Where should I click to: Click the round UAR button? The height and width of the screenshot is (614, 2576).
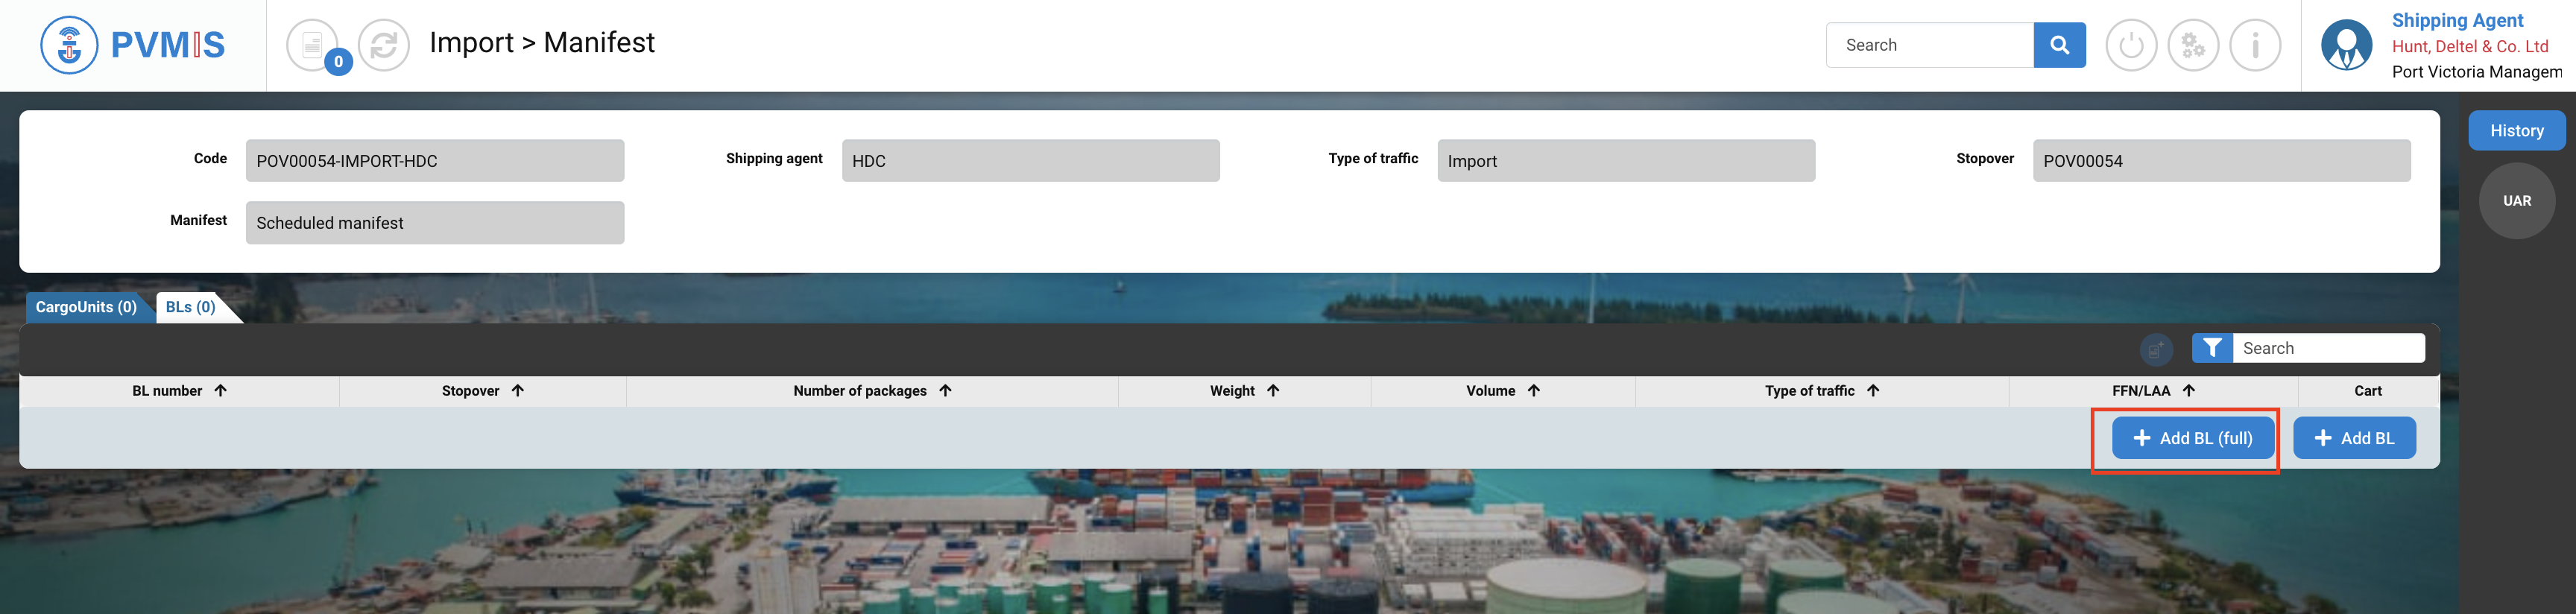(2516, 201)
